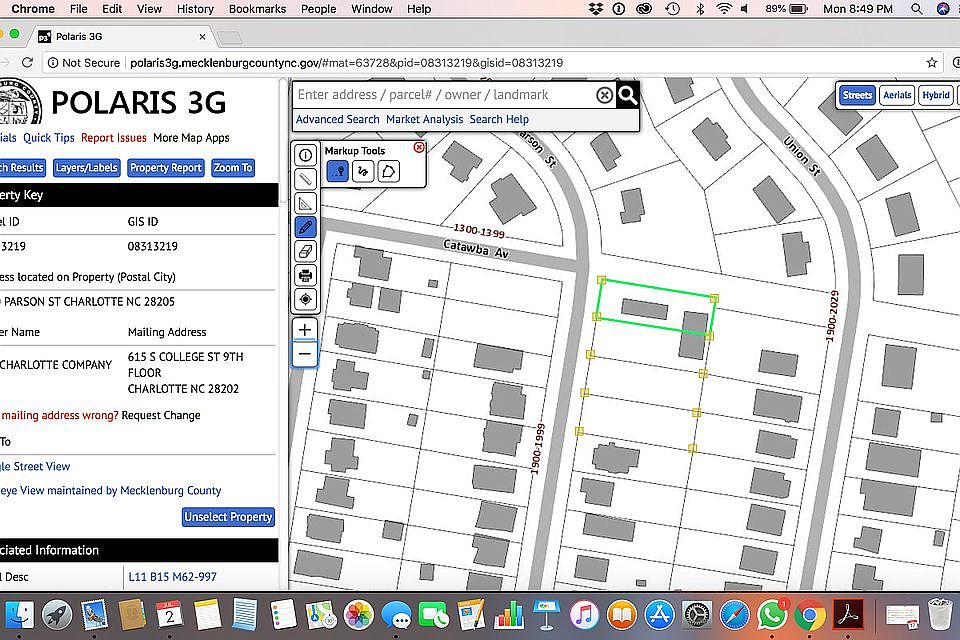The height and width of the screenshot is (640, 960).
Task: Open Safari from the Dock
Action: coord(734,614)
